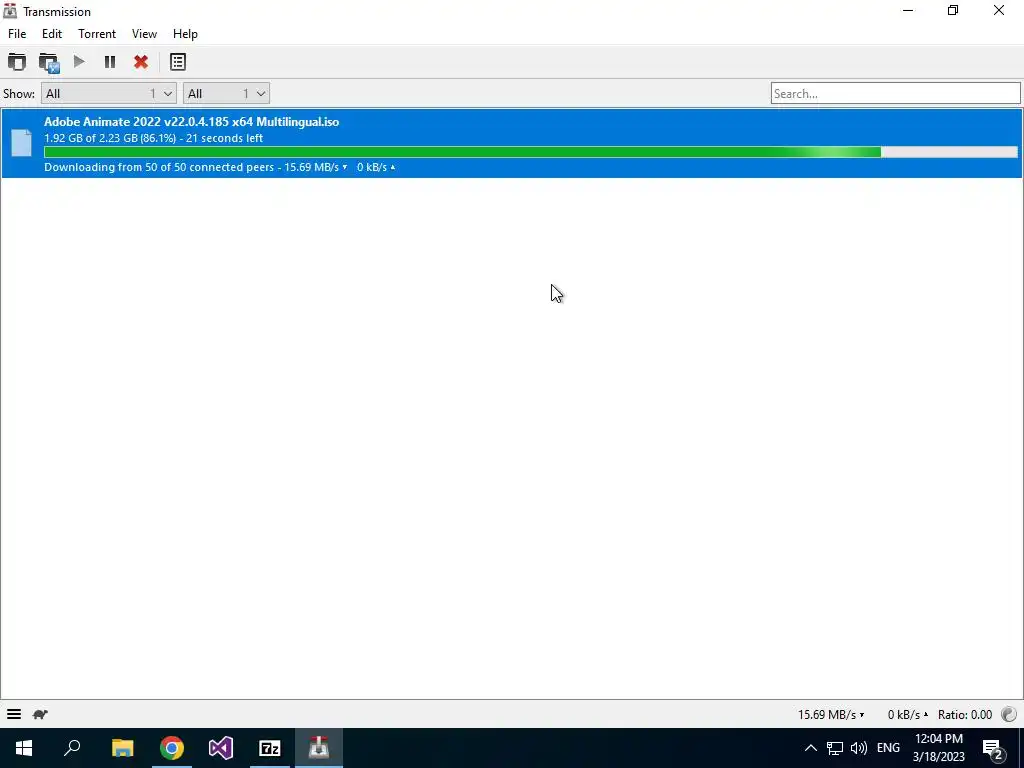Viewport: 1024px width, 768px height.
Task: Click the status bar download speed 15.69 MB/s
Action: coord(831,714)
